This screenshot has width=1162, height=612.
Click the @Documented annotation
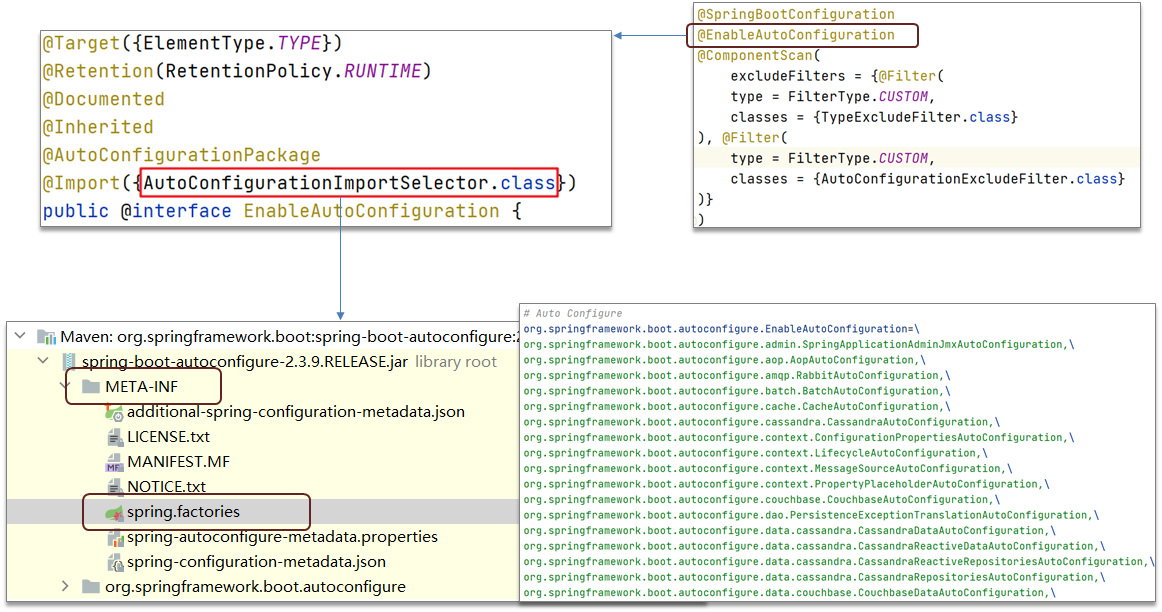pos(103,99)
